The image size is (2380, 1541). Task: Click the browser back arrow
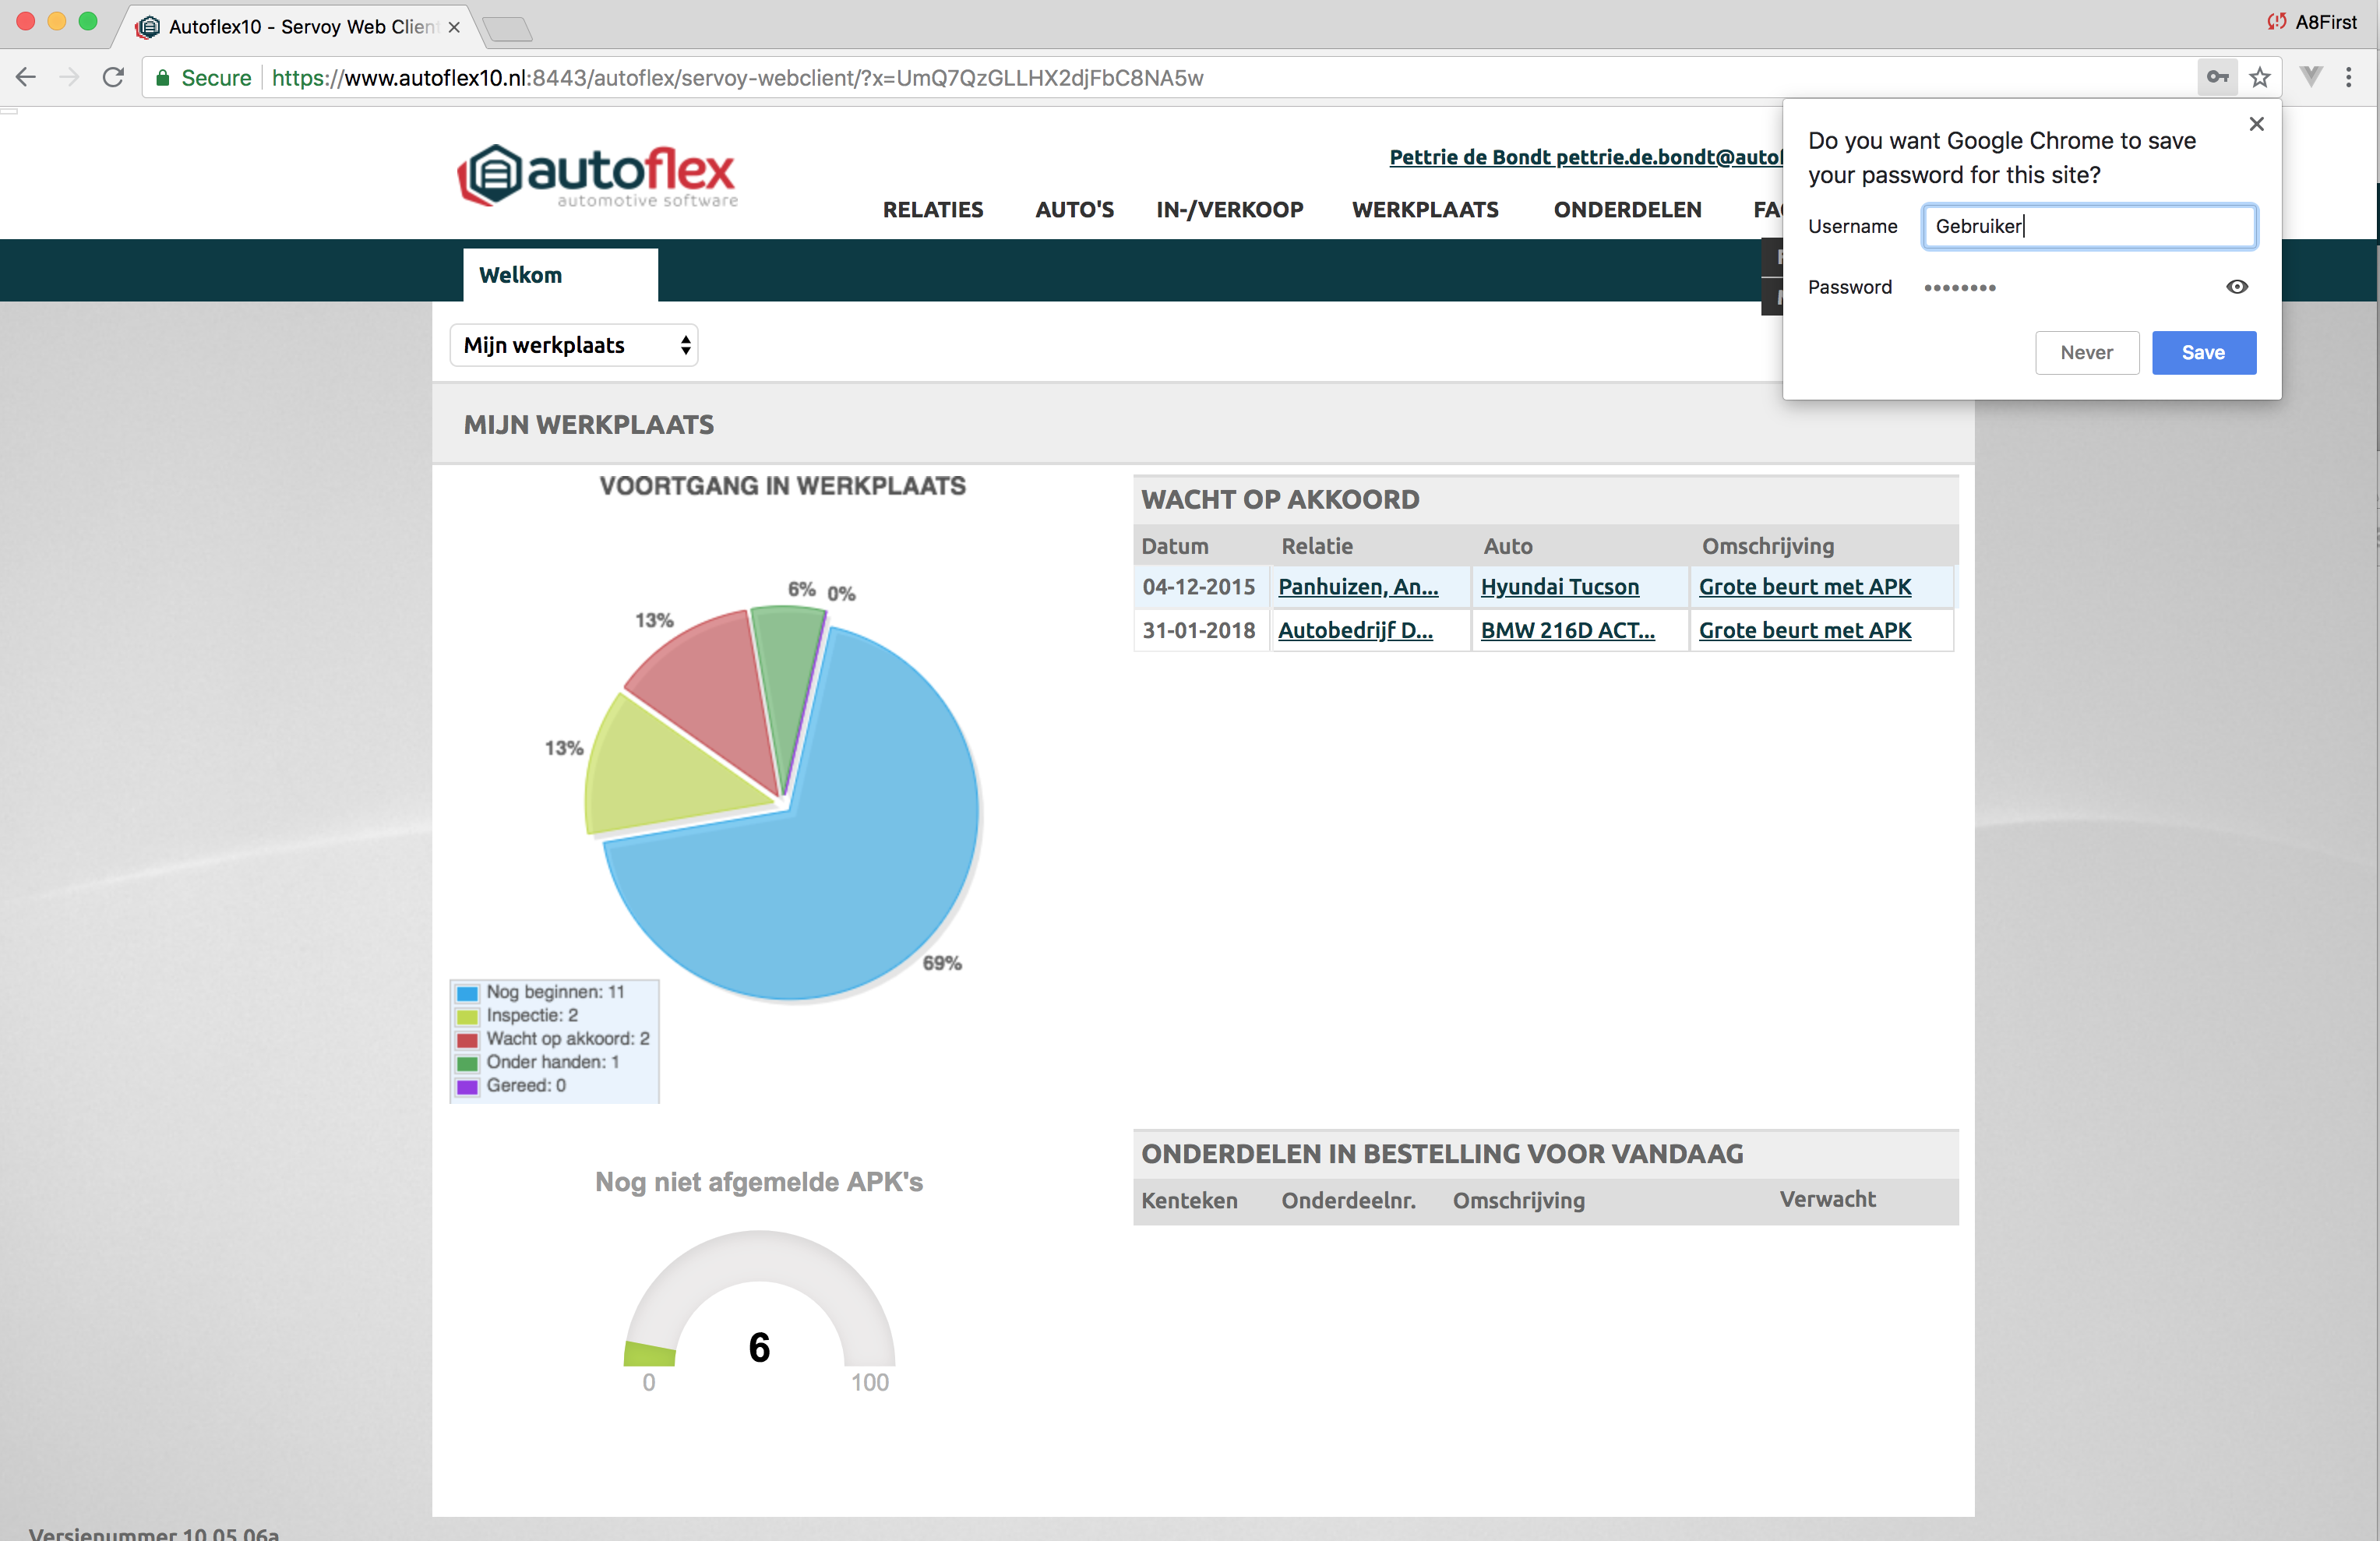pos(26,78)
